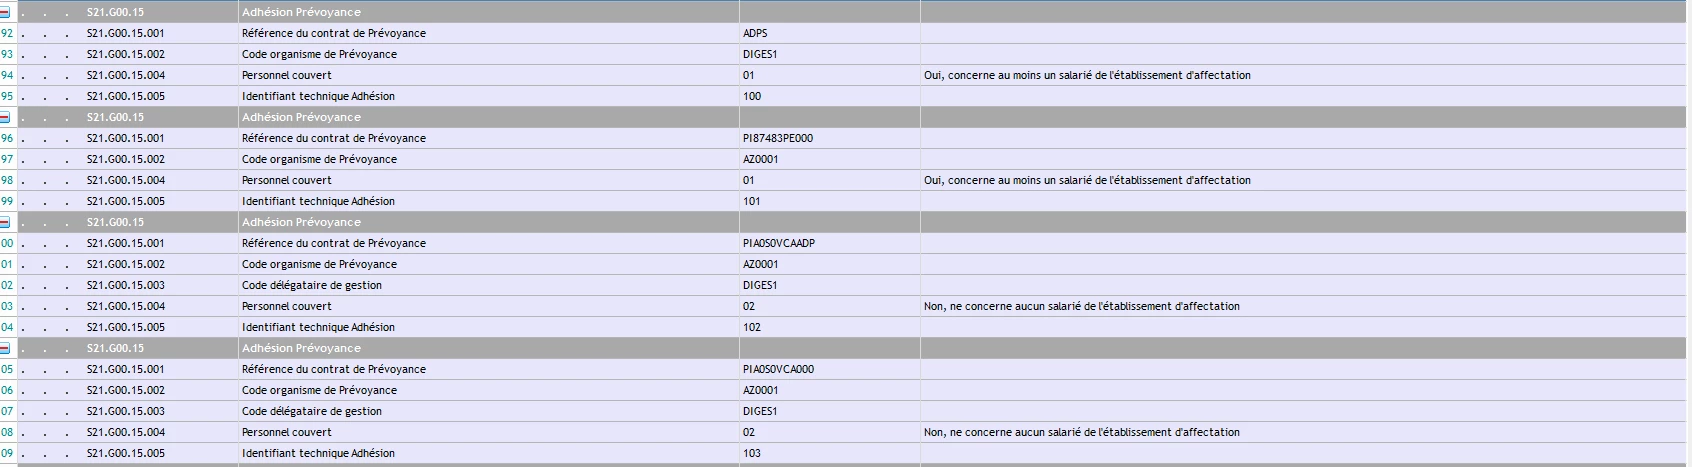Click the 'Oui, concerne au moins un salarié' description in row 98
The image size is (1692, 467).
tap(1087, 180)
